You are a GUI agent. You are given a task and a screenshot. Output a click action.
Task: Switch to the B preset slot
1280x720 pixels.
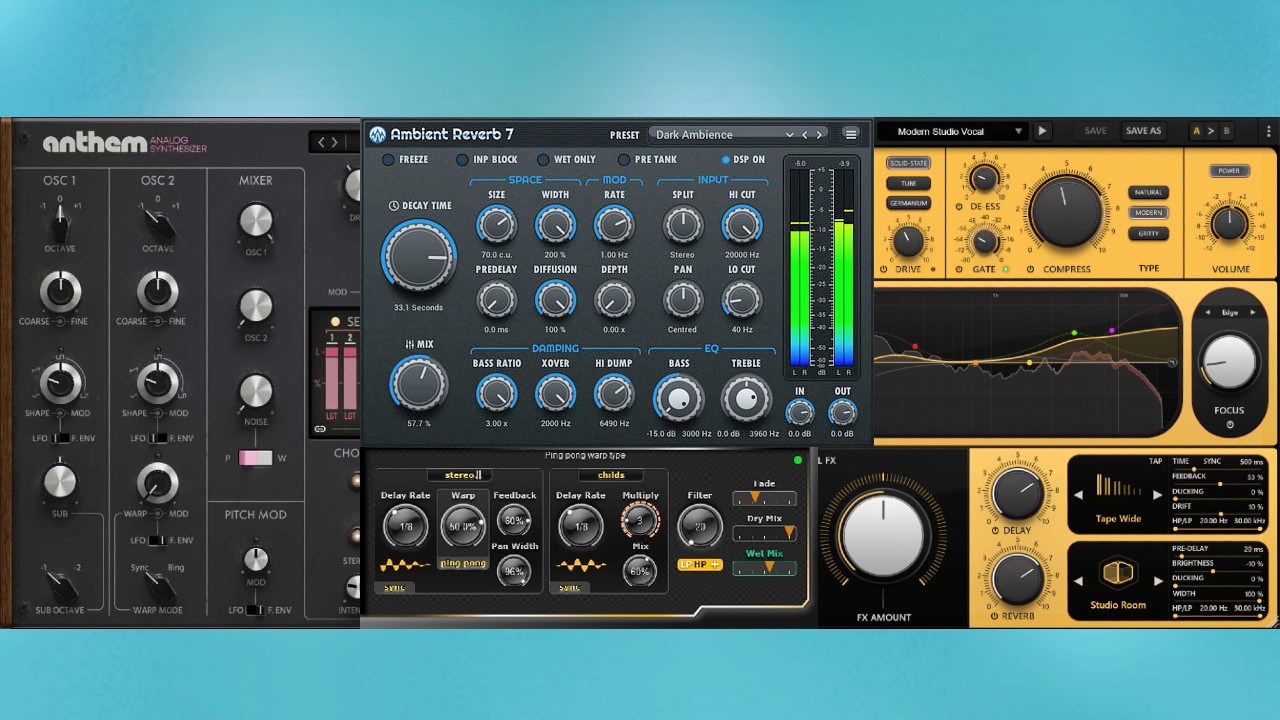[x=1226, y=131]
